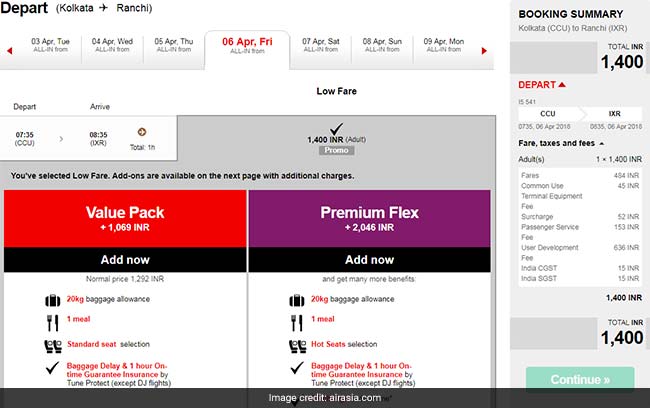The image size is (650, 408).
Task: Click the orange flight details arrow icon
Action: point(142,132)
